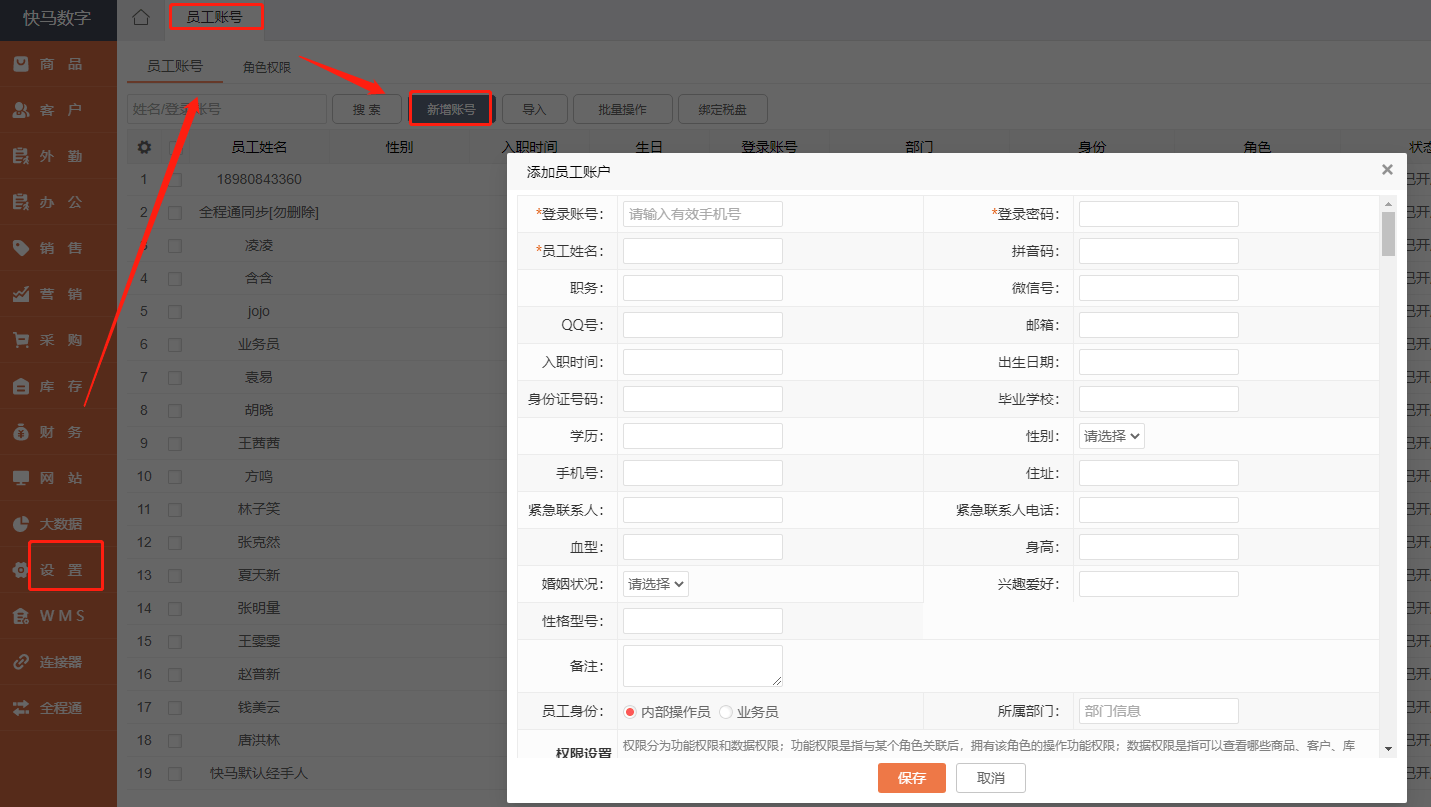1431x807 pixels.
Task: Open the 采购 cart icon
Action: (20, 340)
